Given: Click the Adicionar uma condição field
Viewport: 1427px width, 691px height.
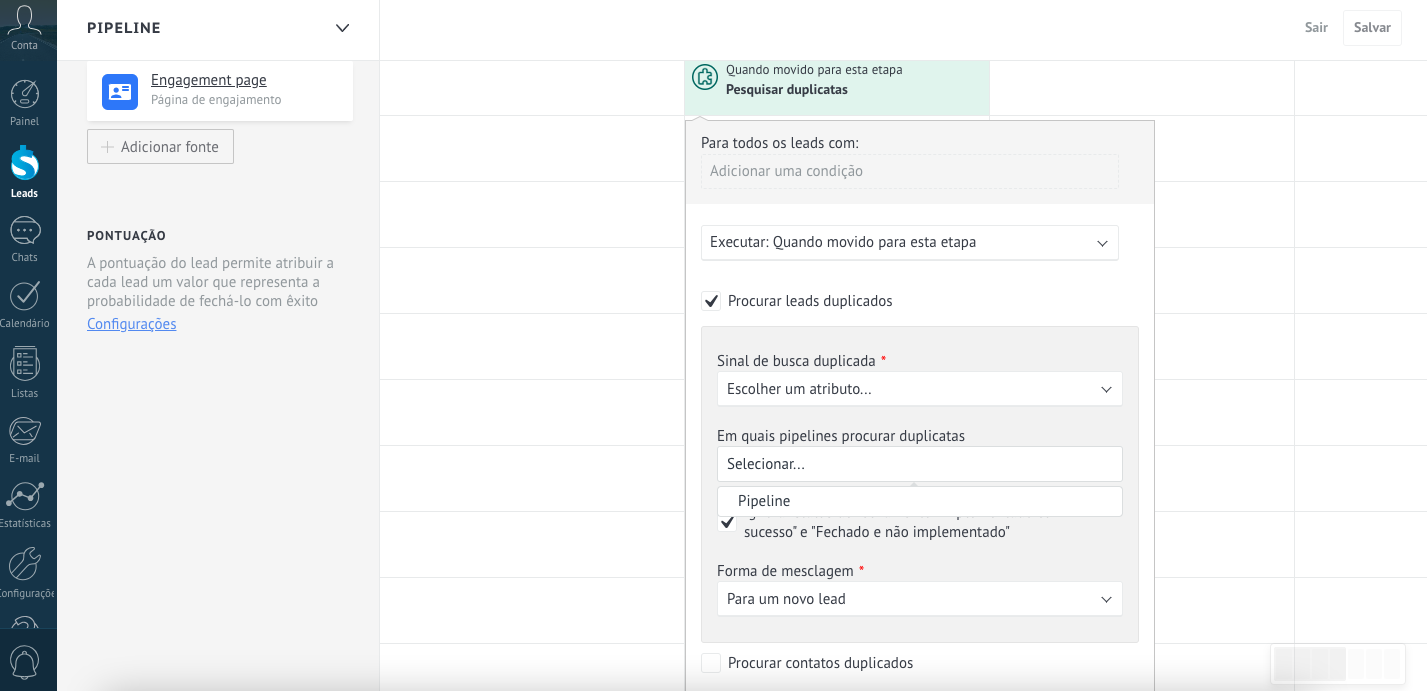Looking at the screenshot, I should click(x=909, y=171).
